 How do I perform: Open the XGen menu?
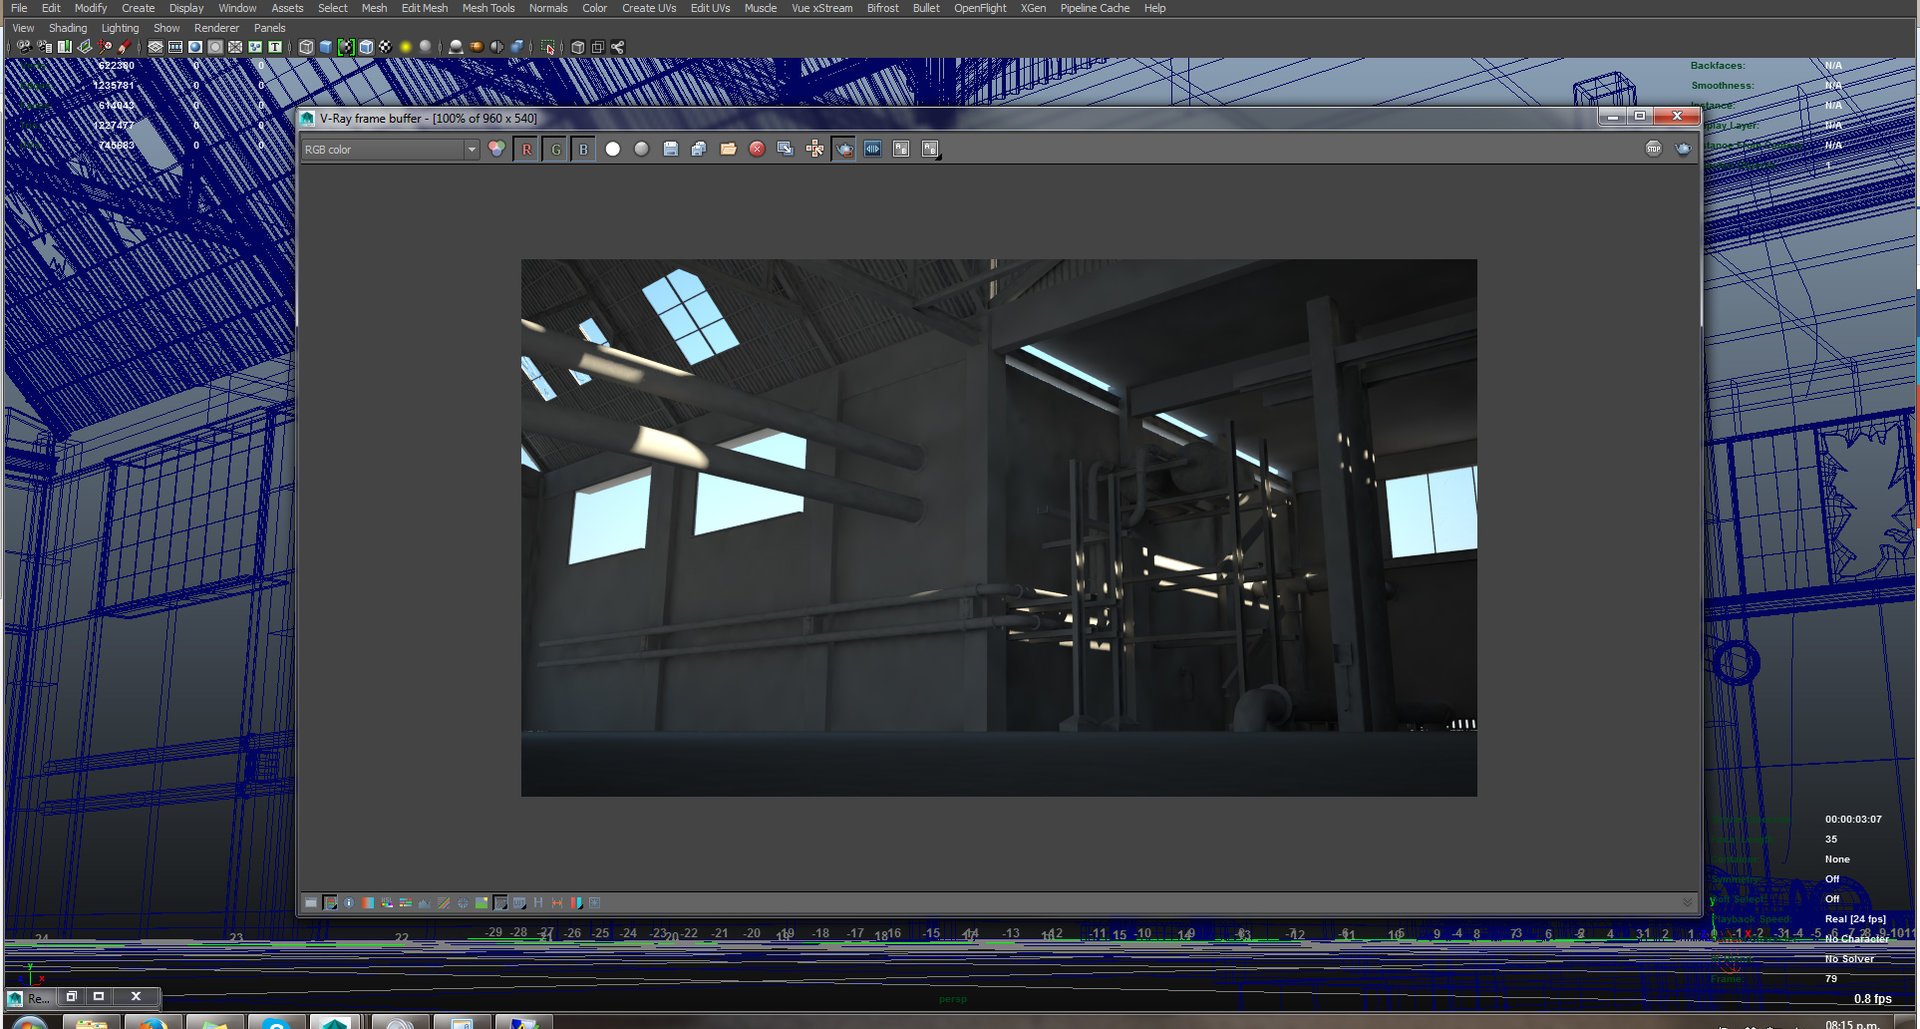(x=1033, y=8)
